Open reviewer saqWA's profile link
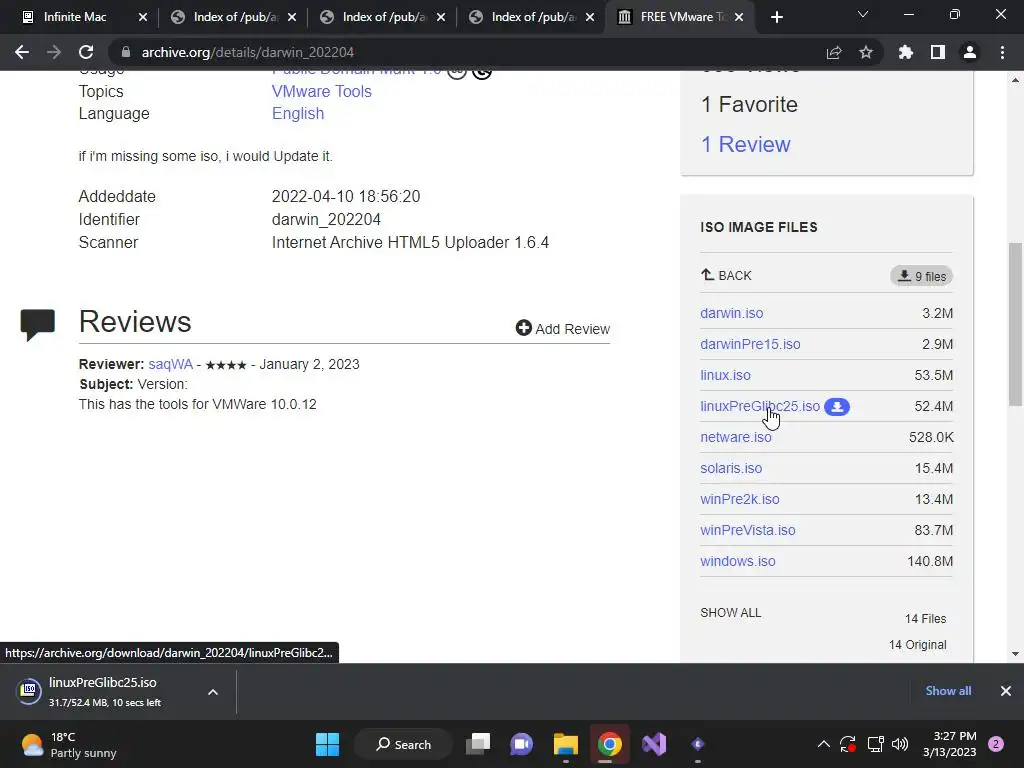The height and width of the screenshot is (768, 1024). click(x=170, y=364)
